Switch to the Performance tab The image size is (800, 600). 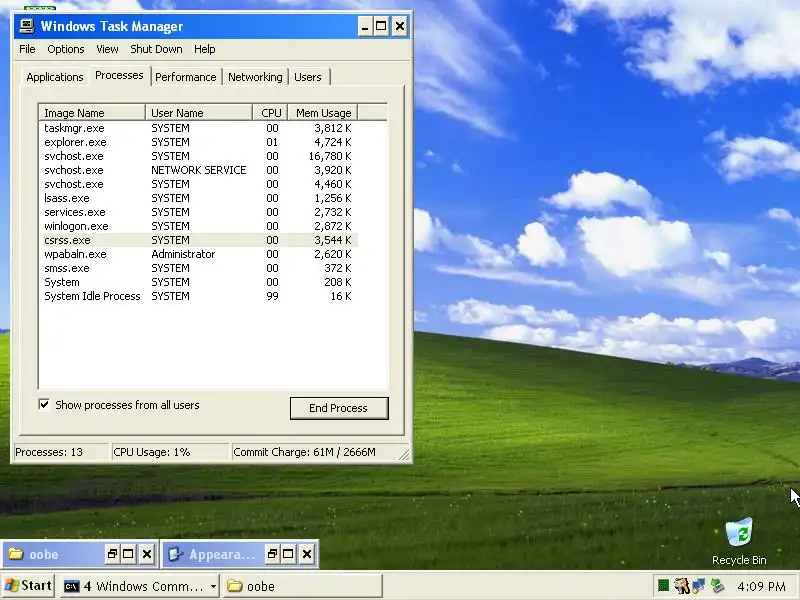point(186,77)
